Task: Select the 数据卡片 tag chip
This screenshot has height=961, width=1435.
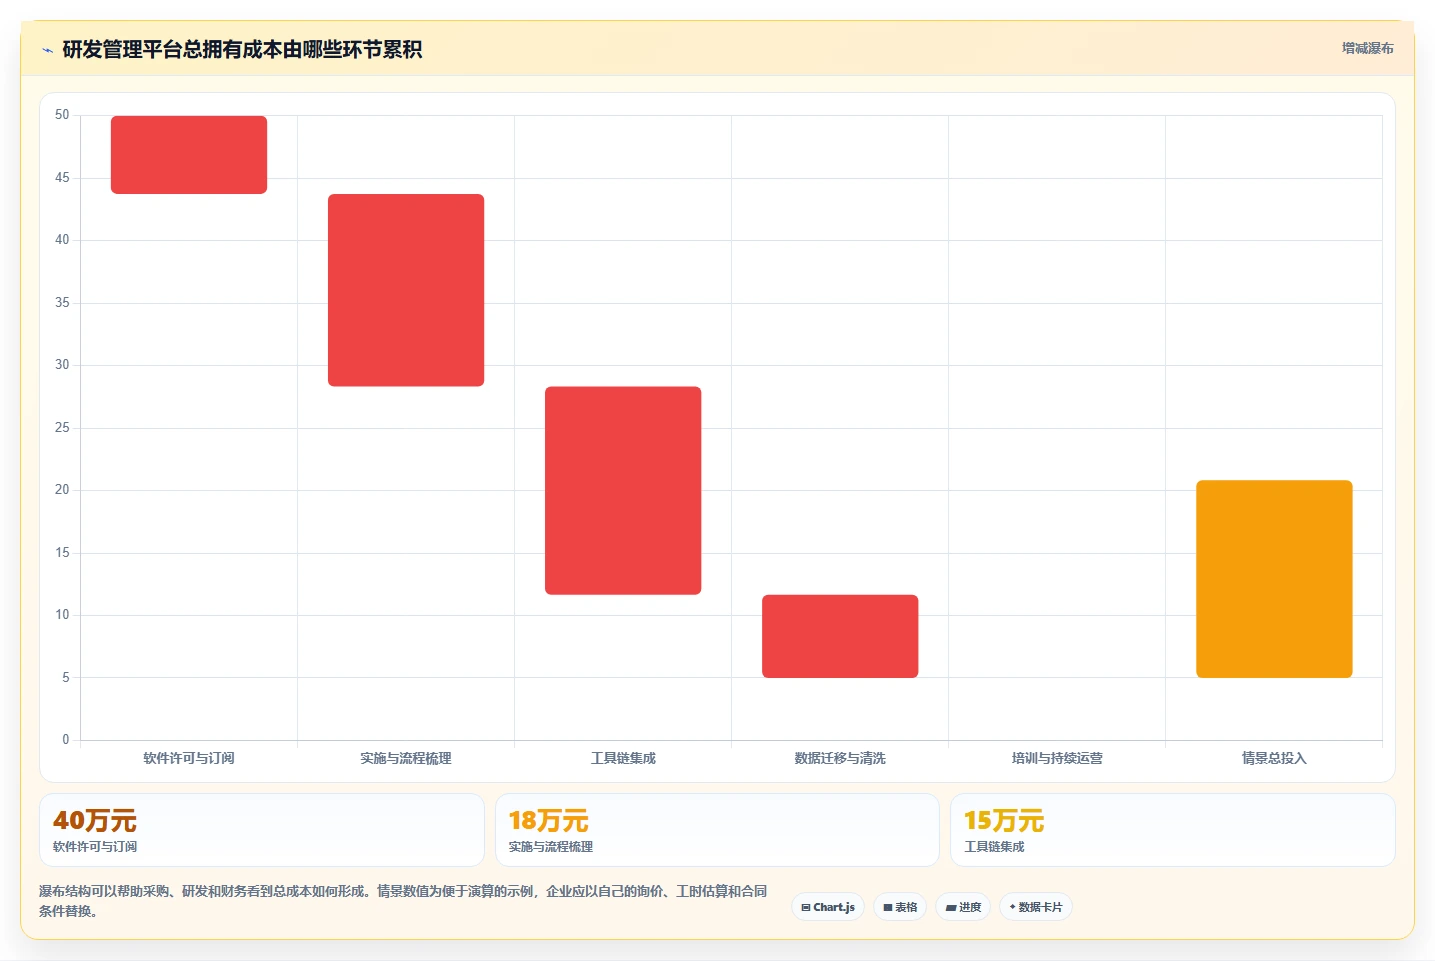Action: pyautogui.click(x=1036, y=907)
